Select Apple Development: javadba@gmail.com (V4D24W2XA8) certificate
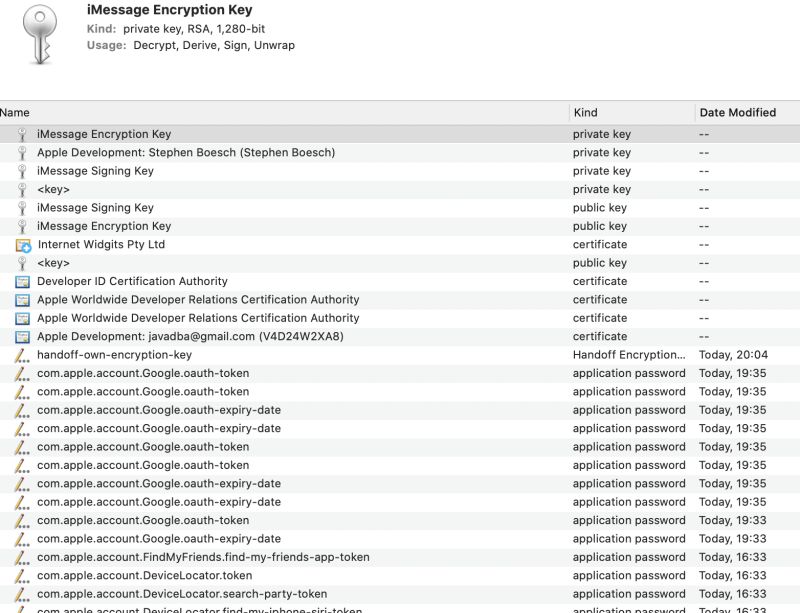800x613 pixels. tap(190, 336)
